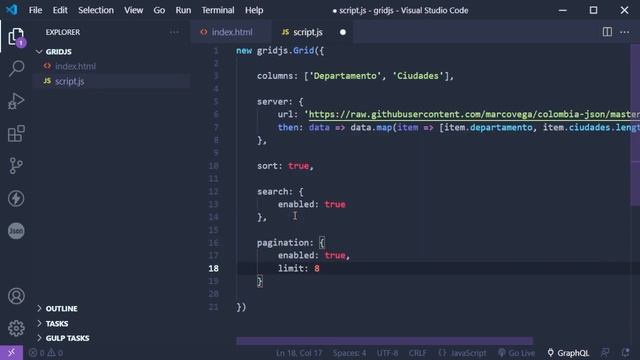Open editor More Actions ellipsis
Image resolution: width=640 pixels, height=360 pixels.
click(624, 32)
